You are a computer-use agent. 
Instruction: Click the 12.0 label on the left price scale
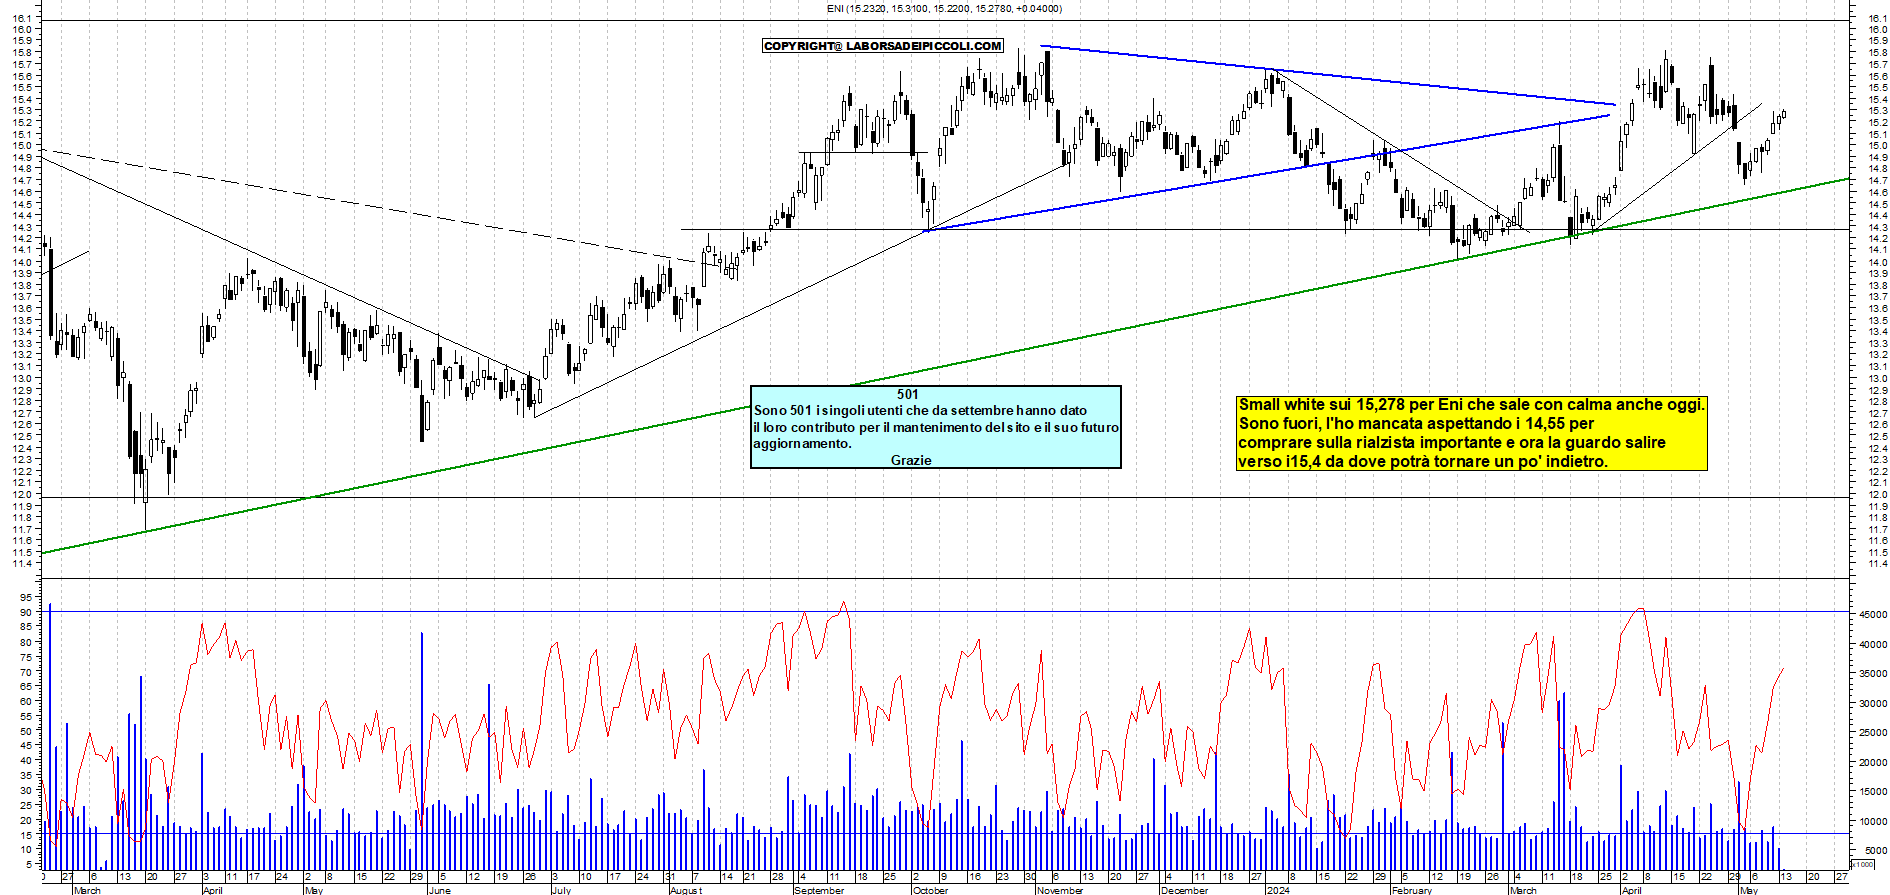coord(22,495)
